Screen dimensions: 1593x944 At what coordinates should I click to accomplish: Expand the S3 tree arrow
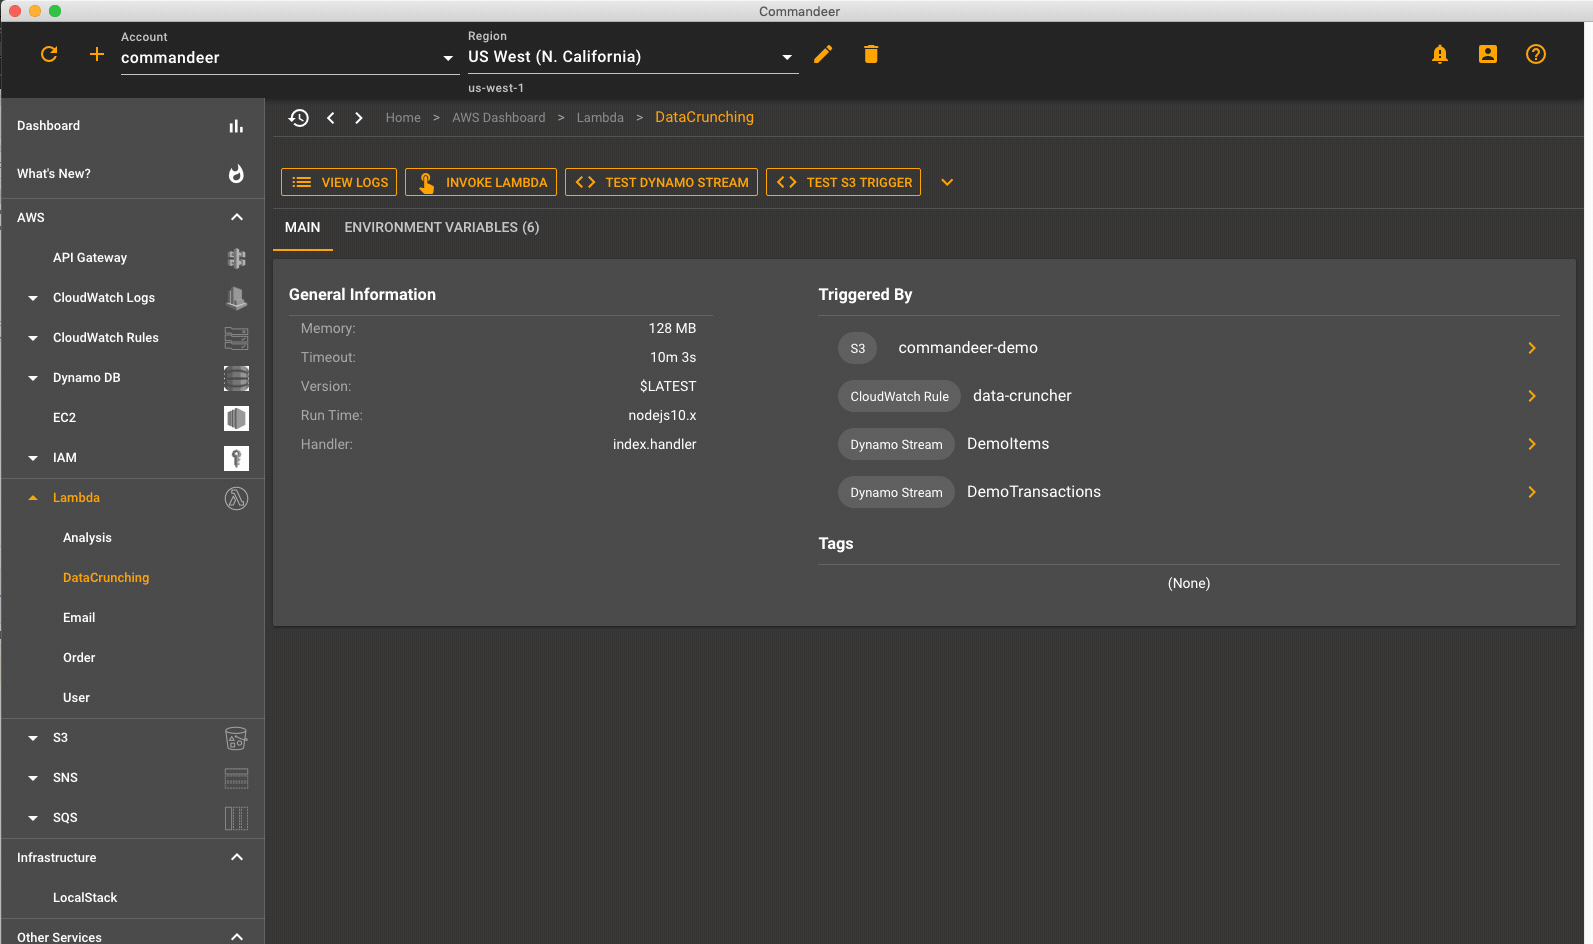33,738
